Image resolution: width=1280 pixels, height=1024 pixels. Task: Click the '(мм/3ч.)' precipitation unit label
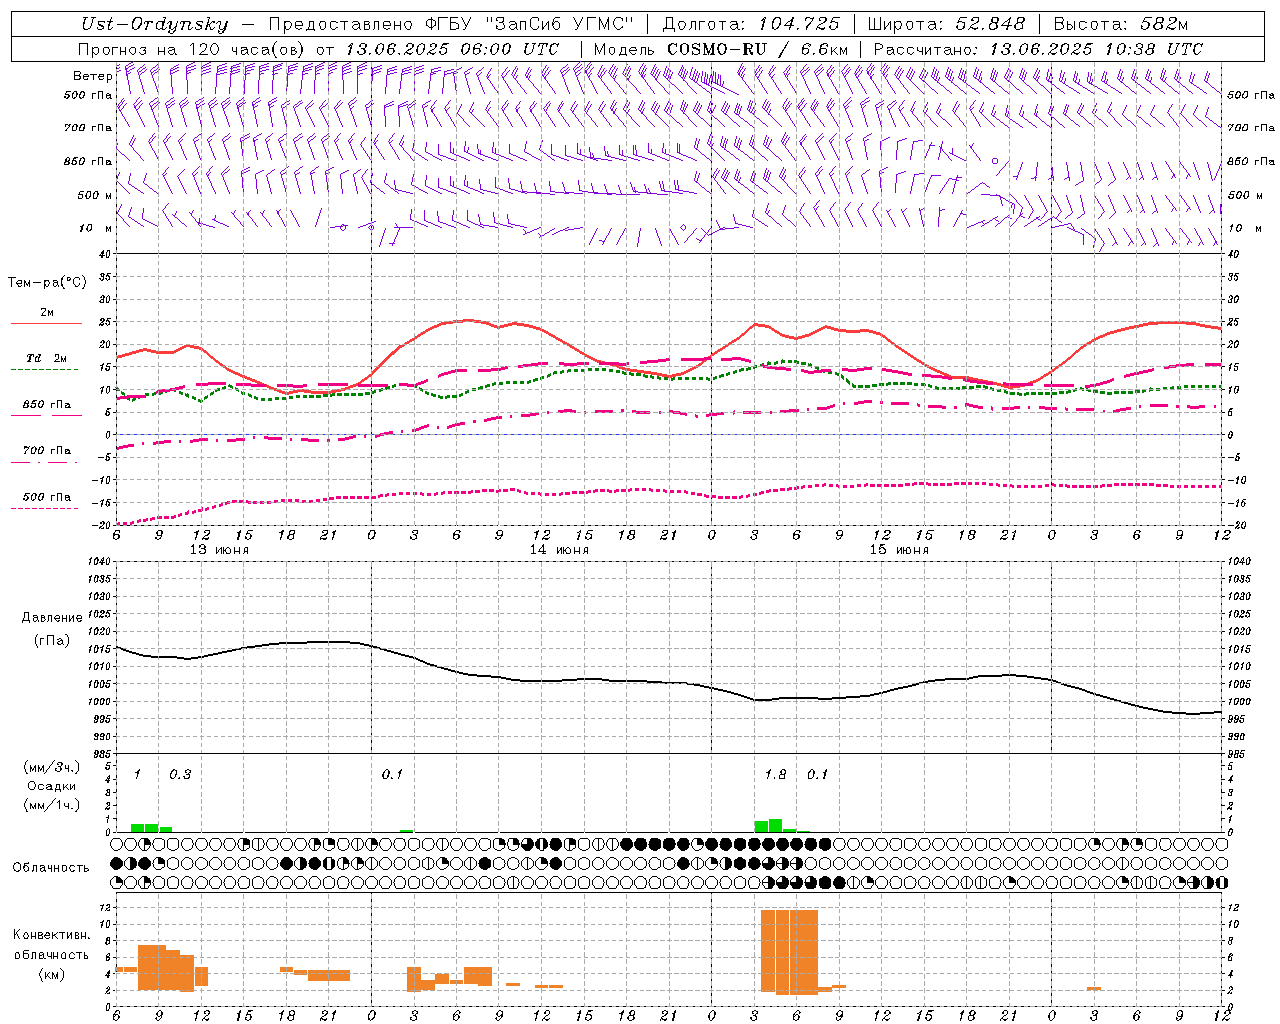click(52, 767)
